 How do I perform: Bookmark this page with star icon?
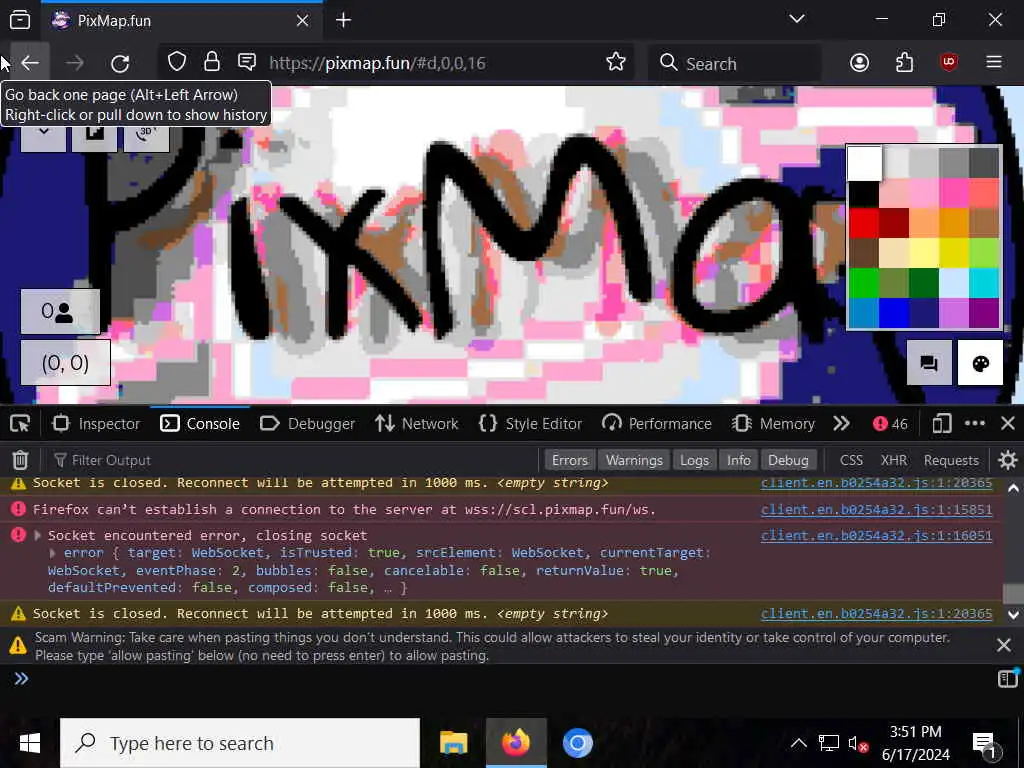(615, 62)
